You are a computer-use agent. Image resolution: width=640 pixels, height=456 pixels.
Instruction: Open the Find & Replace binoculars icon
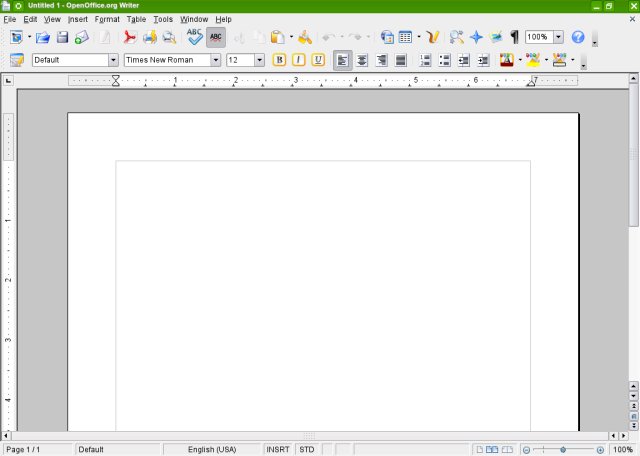tap(456, 37)
